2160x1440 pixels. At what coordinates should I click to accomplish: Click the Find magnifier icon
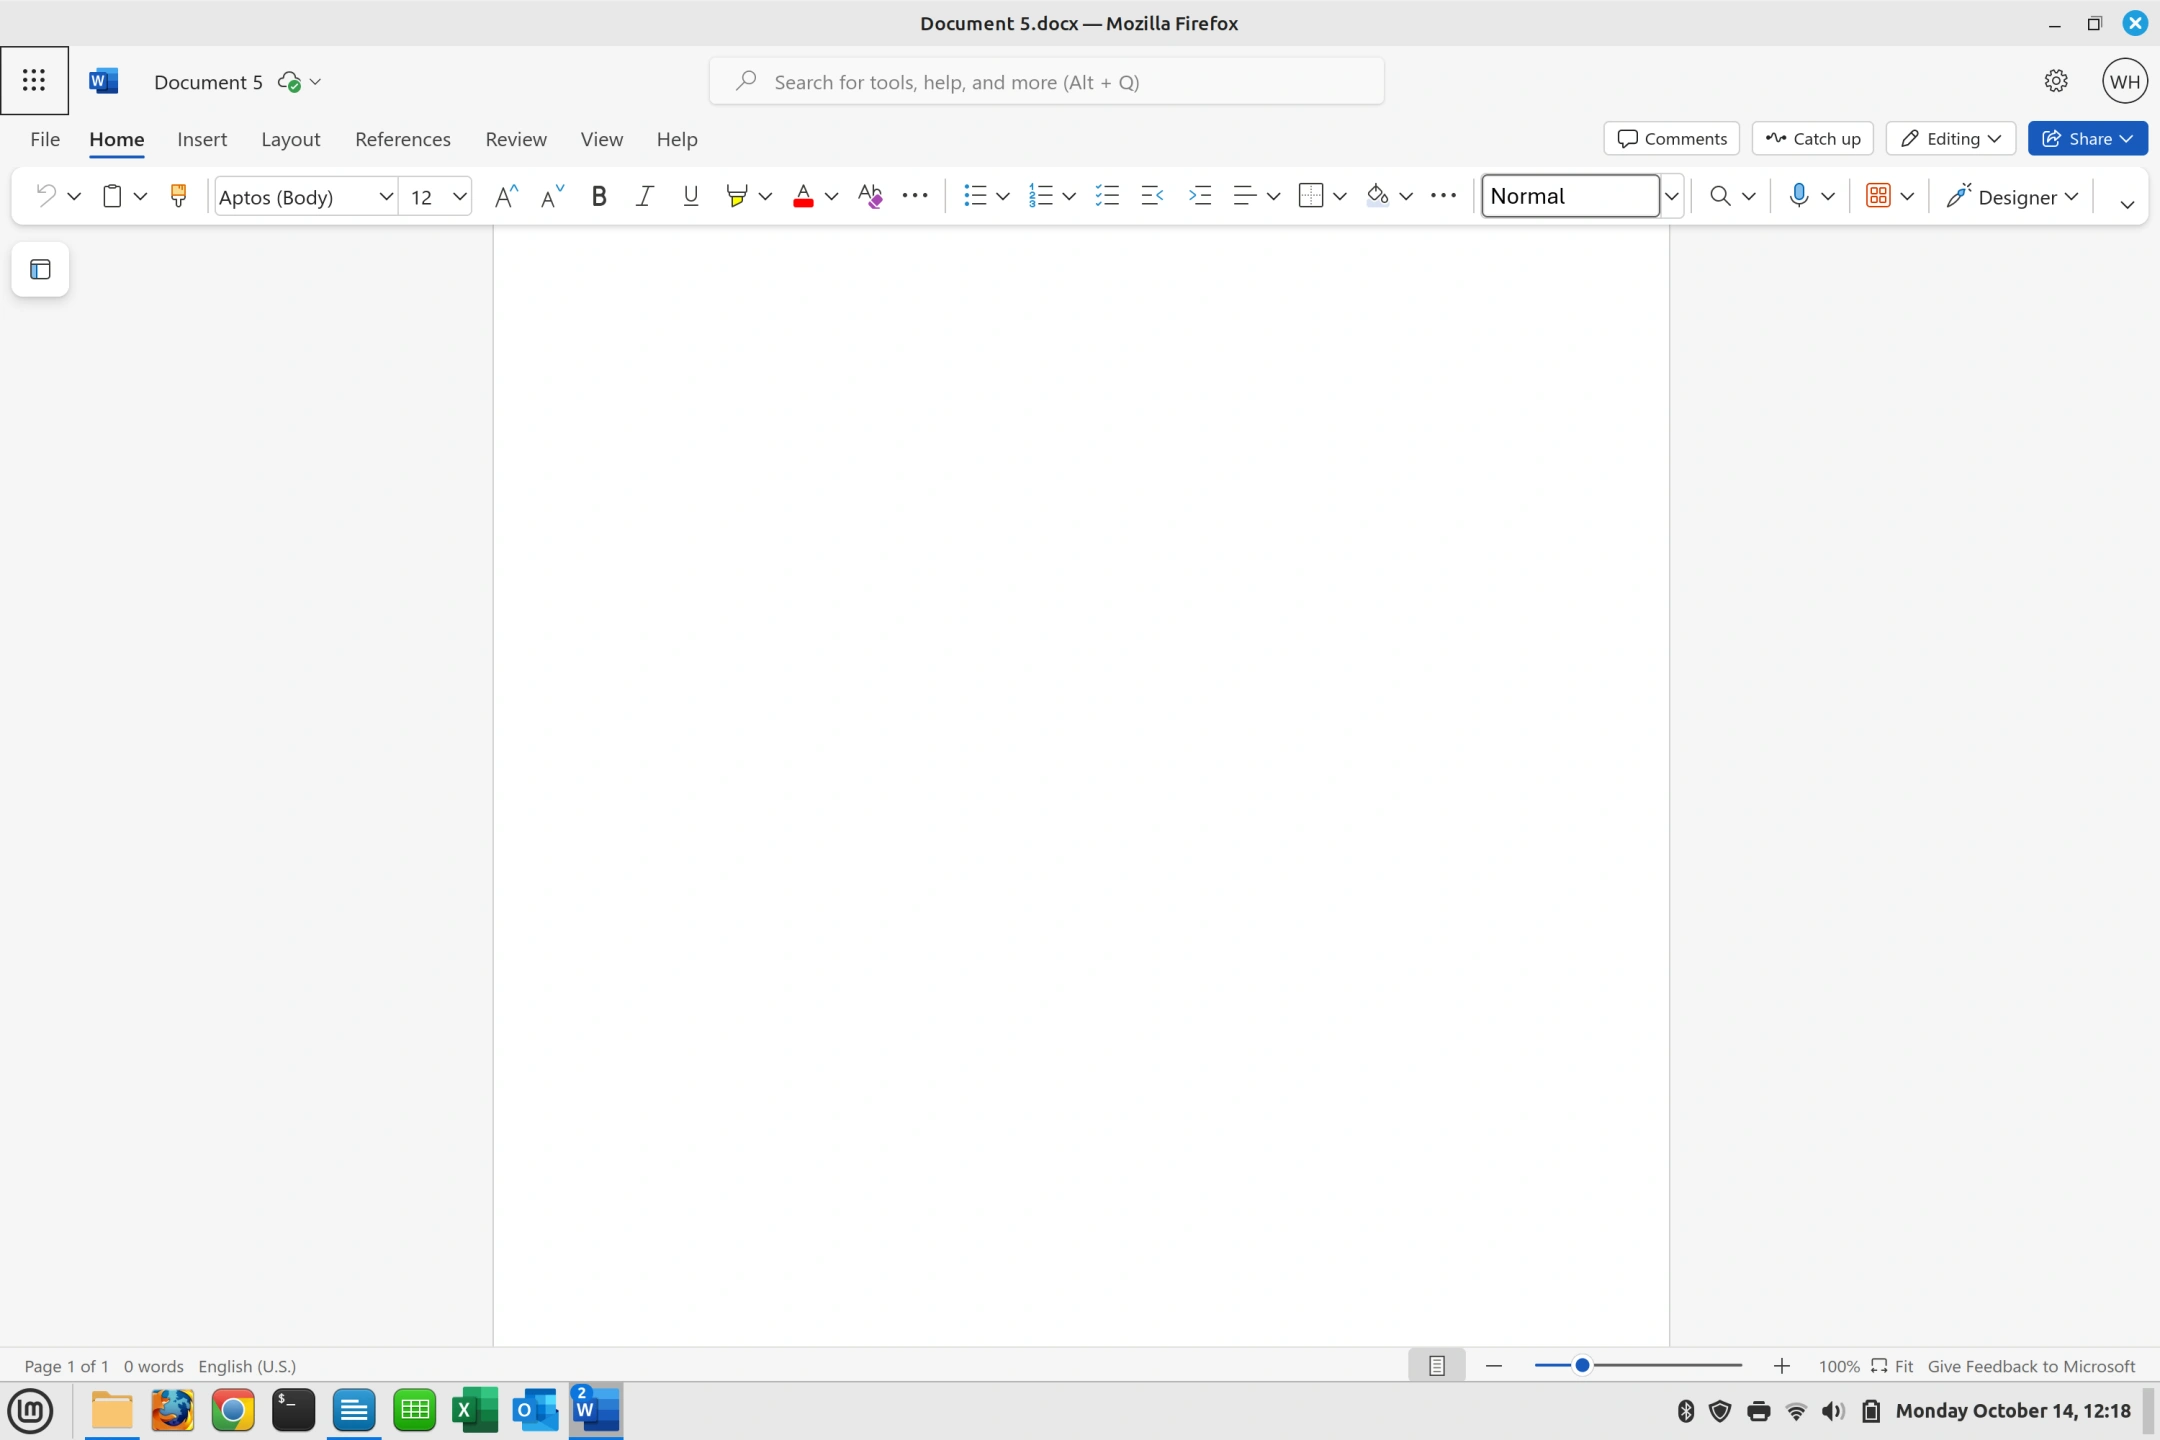[1720, 196]
